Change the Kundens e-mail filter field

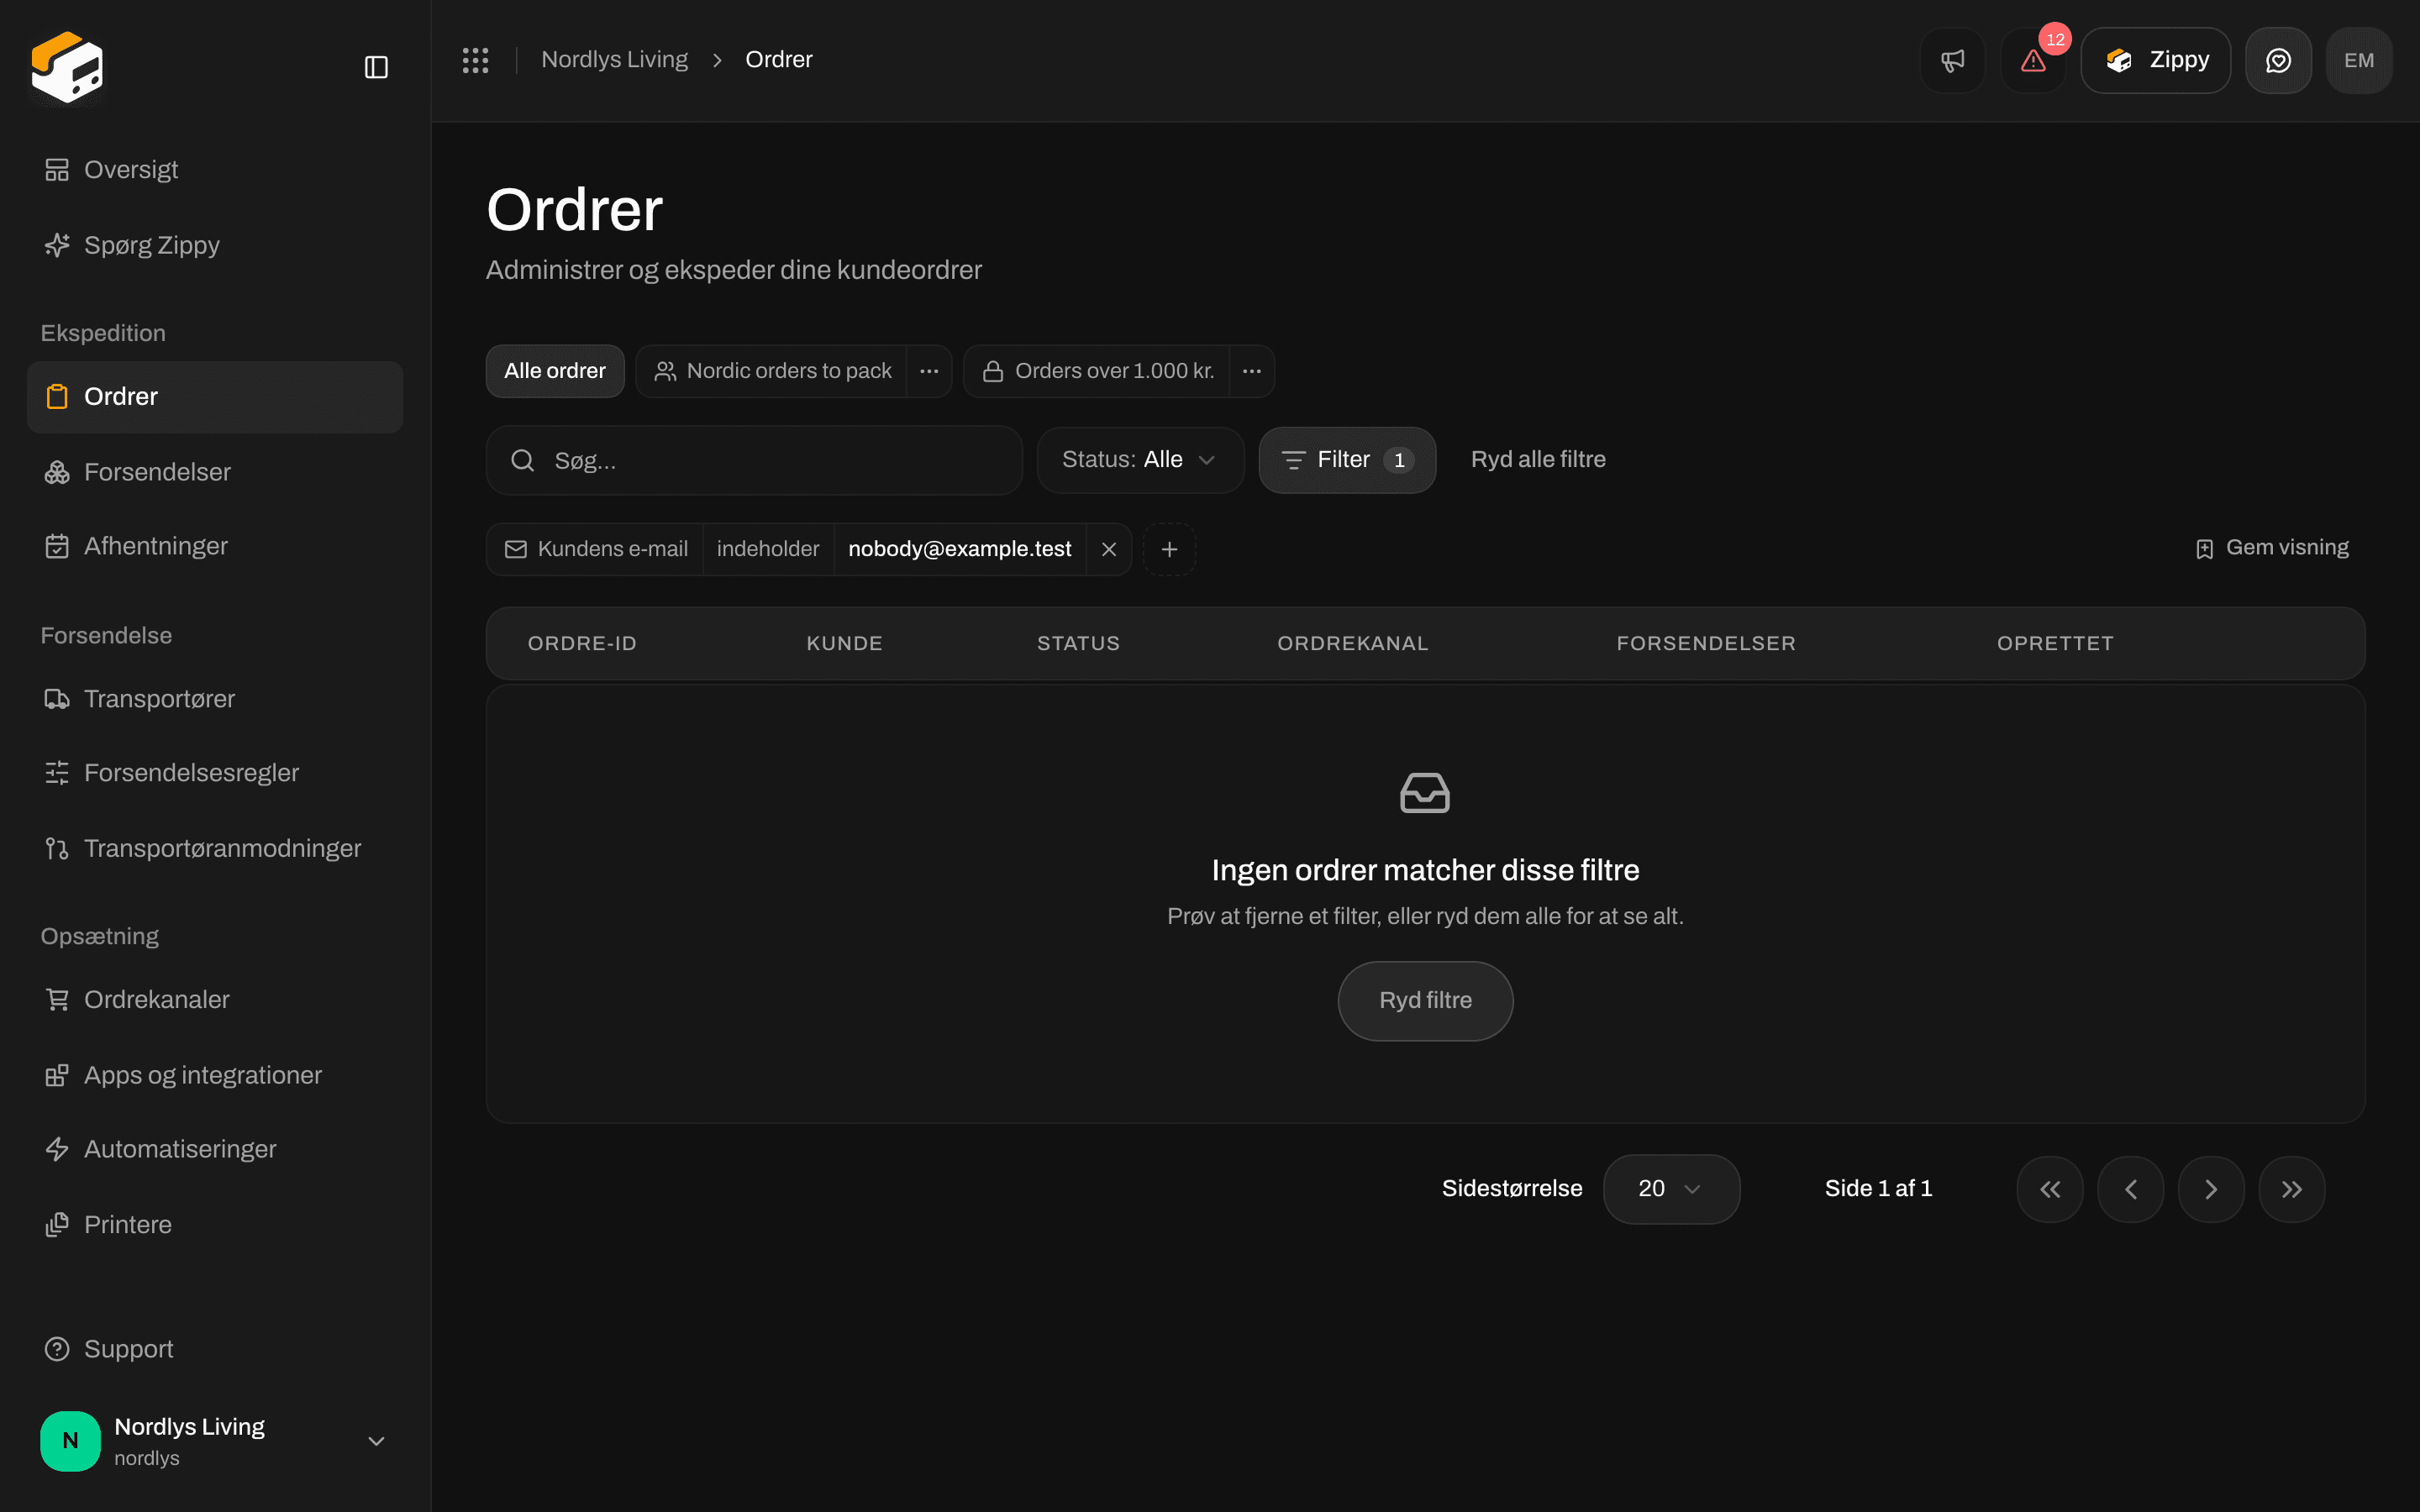coord(596,549)
